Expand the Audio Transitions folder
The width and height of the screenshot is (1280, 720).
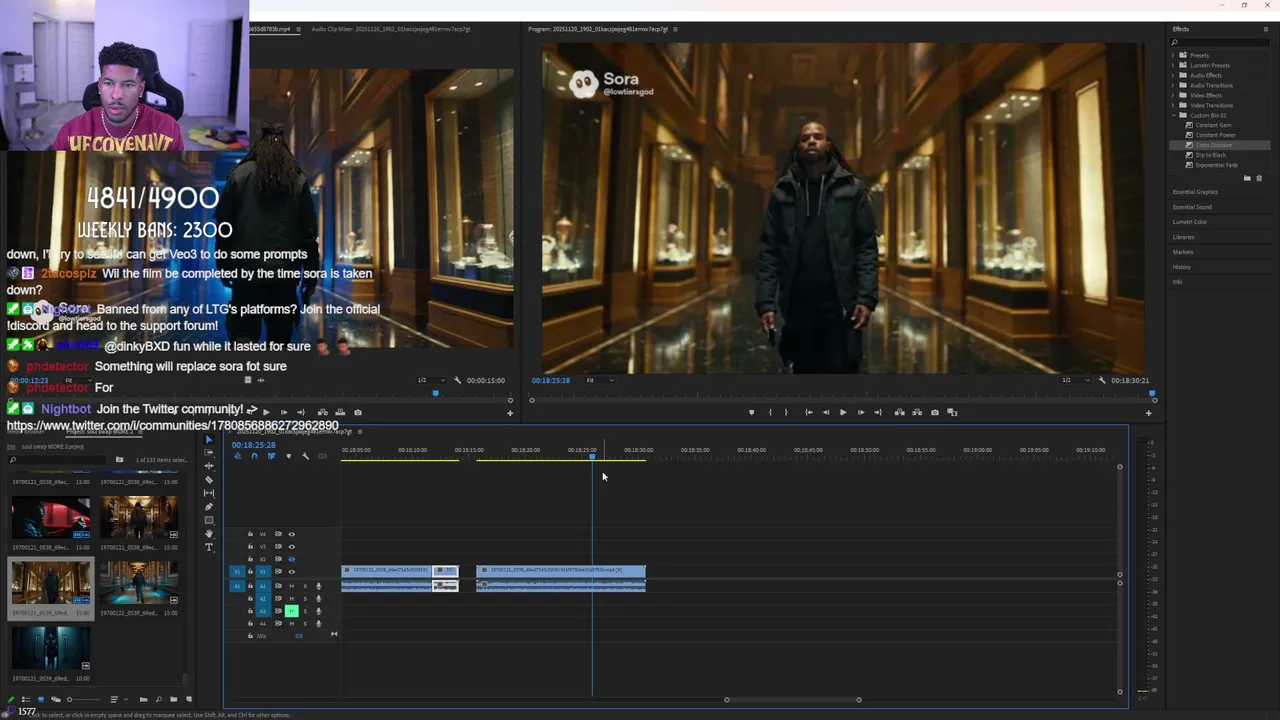click(1174, 85)
